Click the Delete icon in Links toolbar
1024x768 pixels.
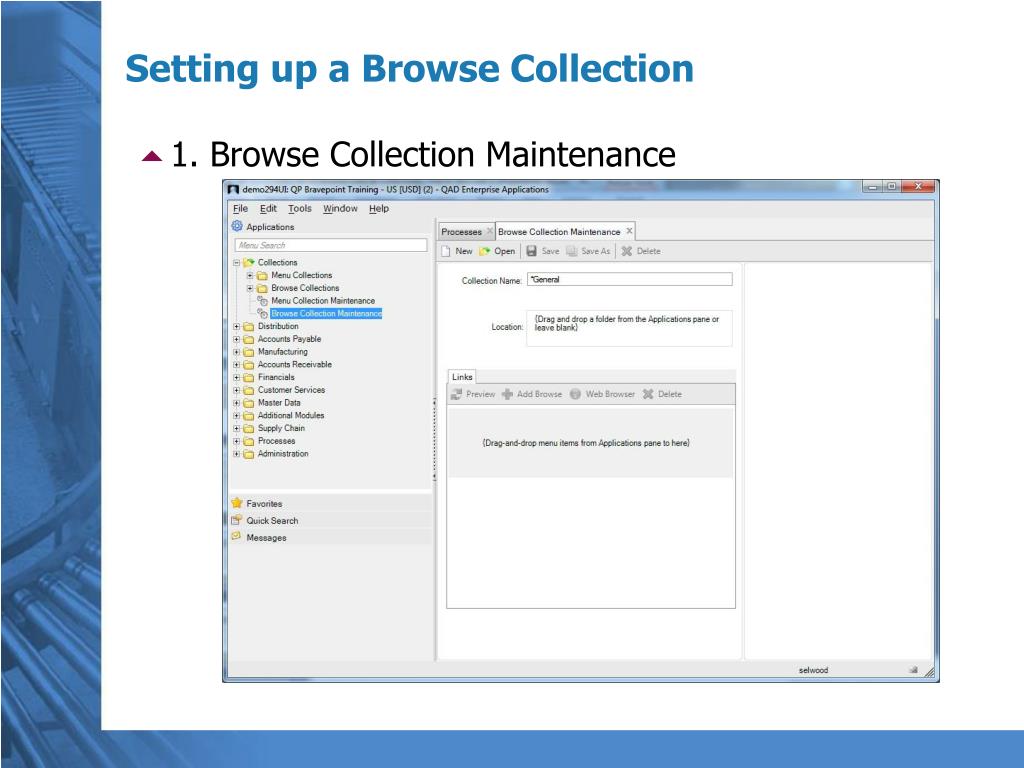648,394
